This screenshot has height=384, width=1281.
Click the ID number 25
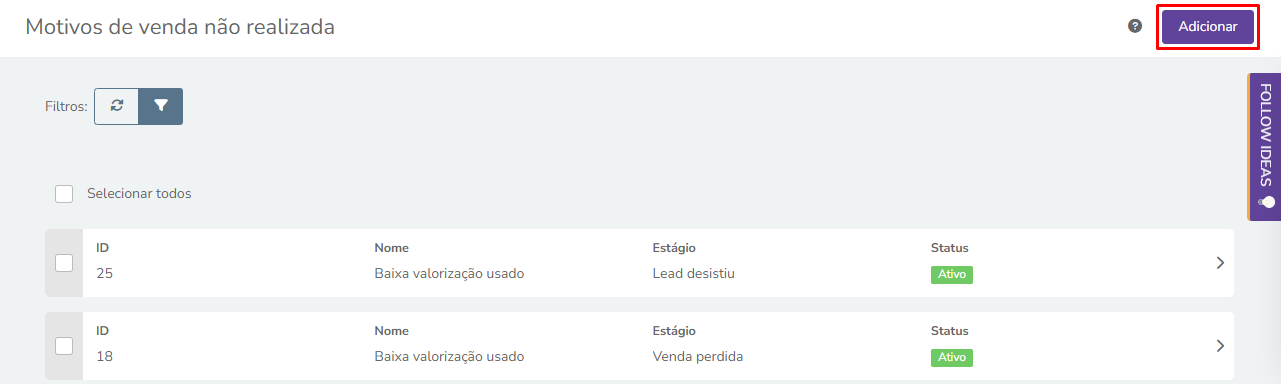tap(105, 273)
